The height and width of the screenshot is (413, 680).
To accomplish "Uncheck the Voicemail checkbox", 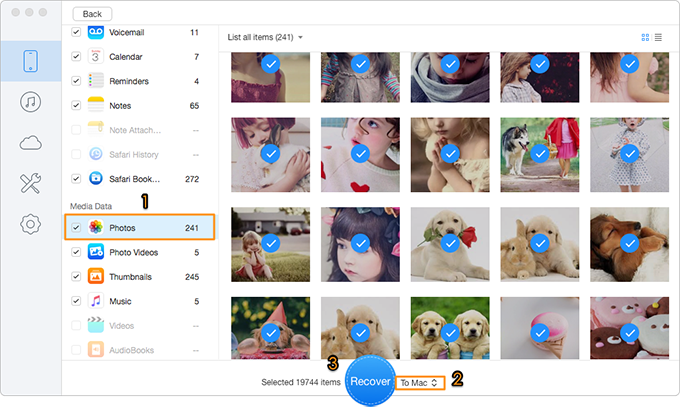I will [76, 32].
